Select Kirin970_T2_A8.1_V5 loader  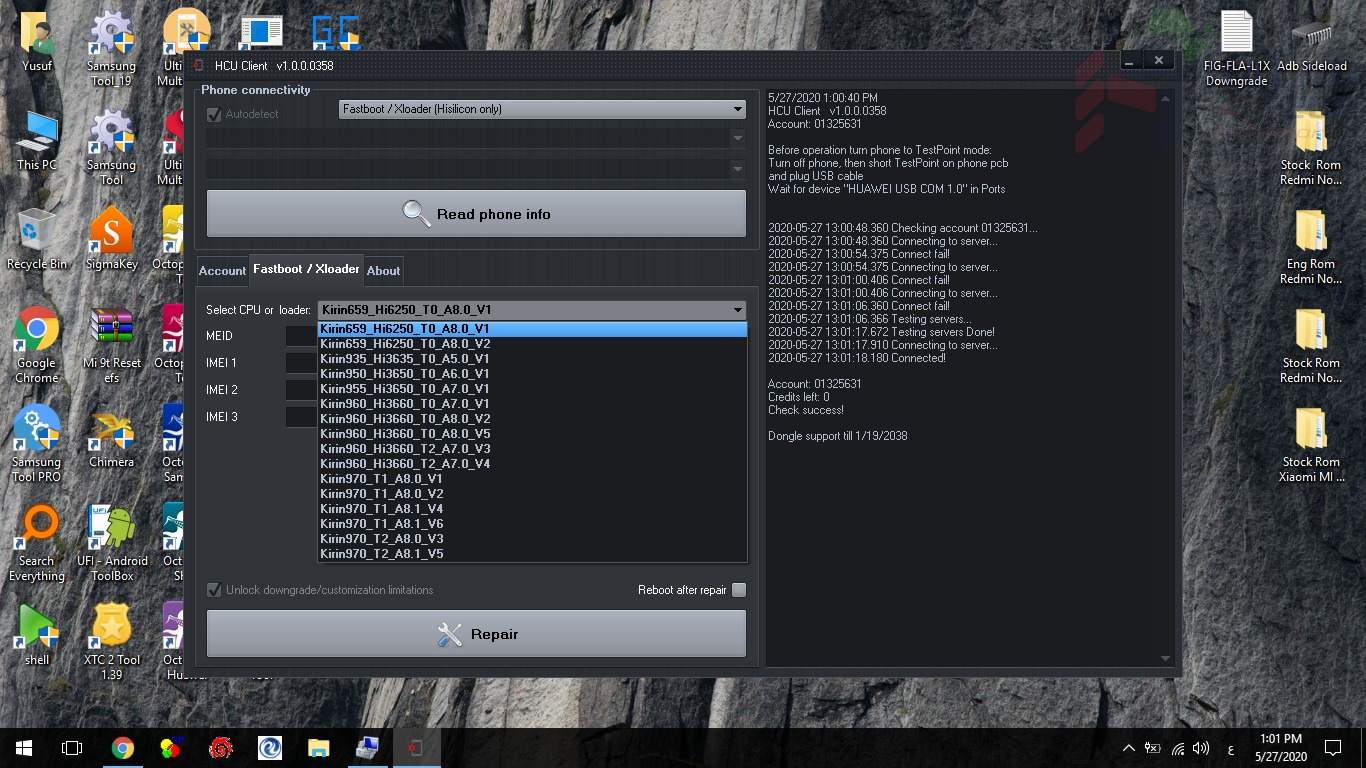[x=532, y=554]
